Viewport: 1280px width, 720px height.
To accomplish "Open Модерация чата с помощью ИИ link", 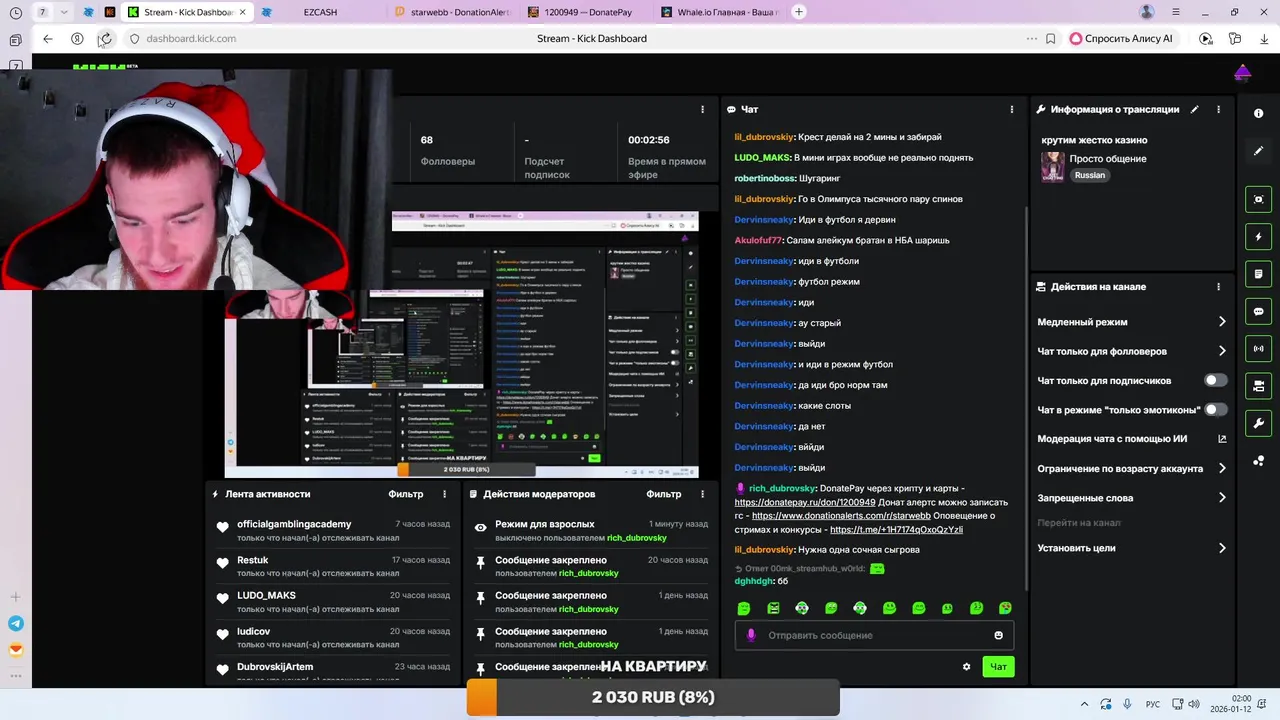I will tap(1131, 439).
